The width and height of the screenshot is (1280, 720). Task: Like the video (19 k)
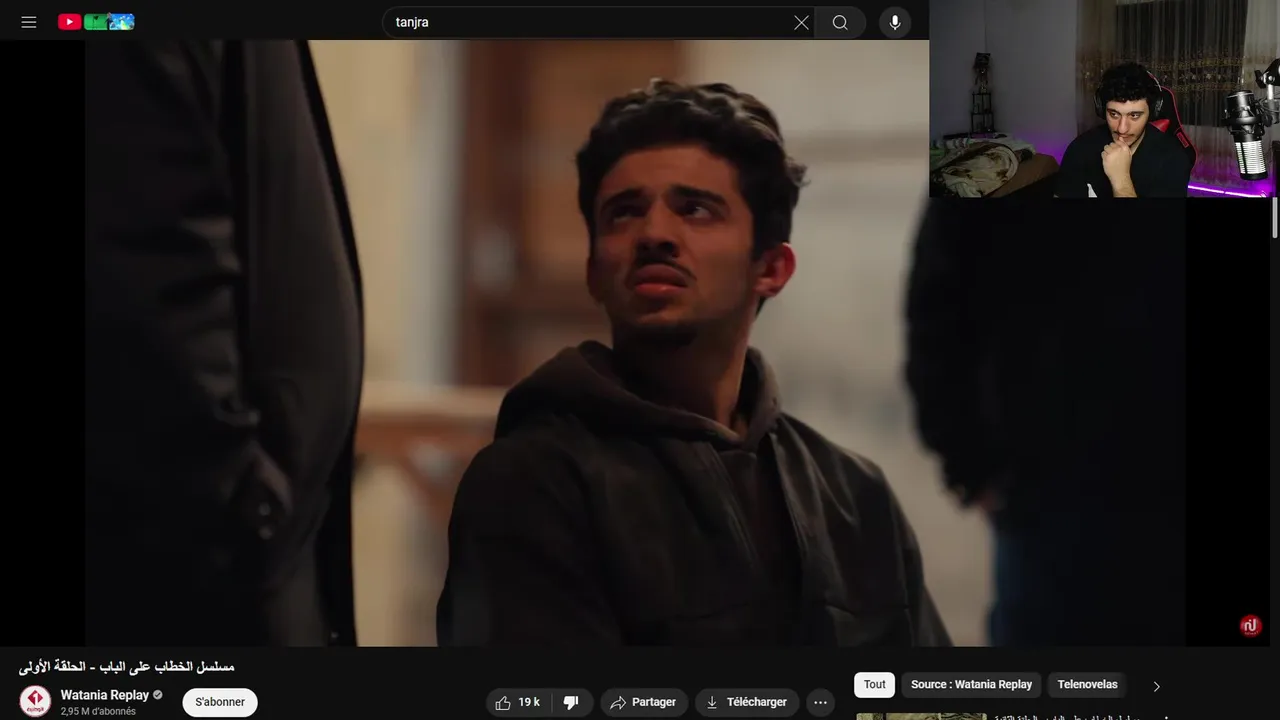[x=518, y=702]
